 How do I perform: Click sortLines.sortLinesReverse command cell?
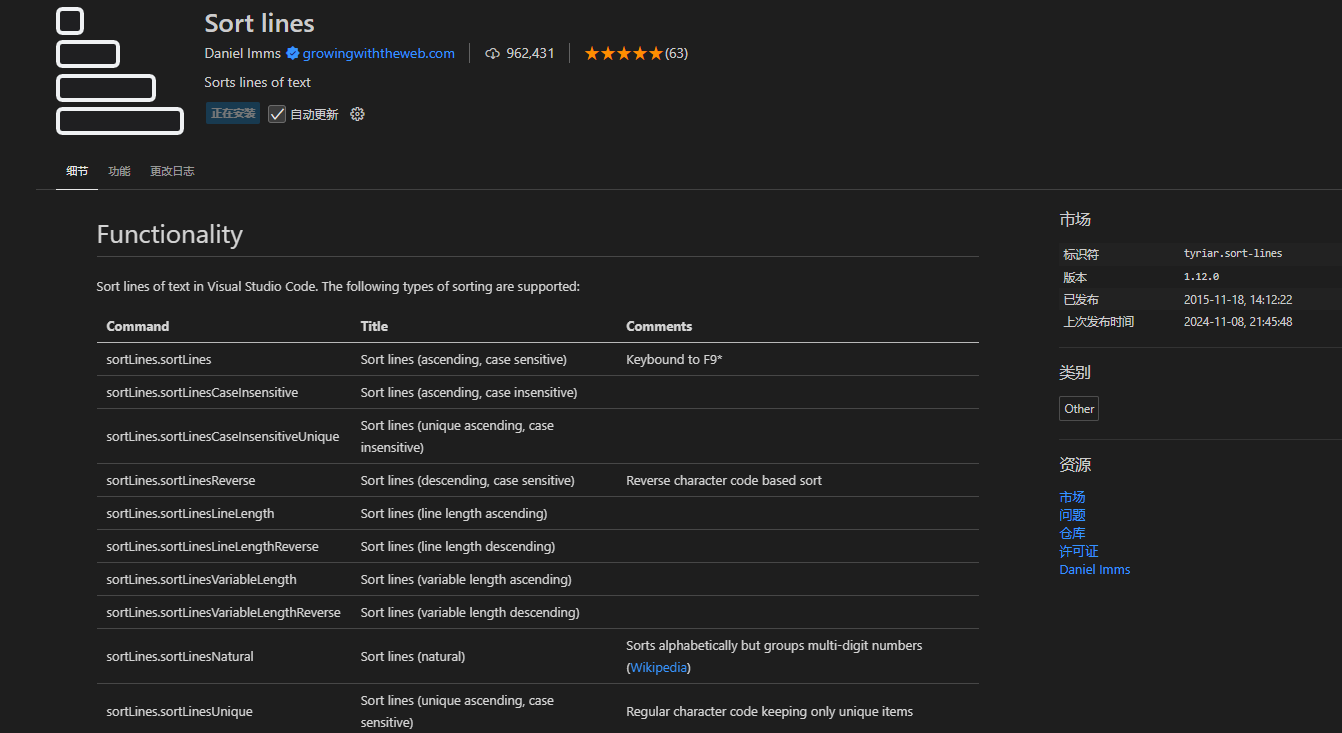tap(181, 480)
